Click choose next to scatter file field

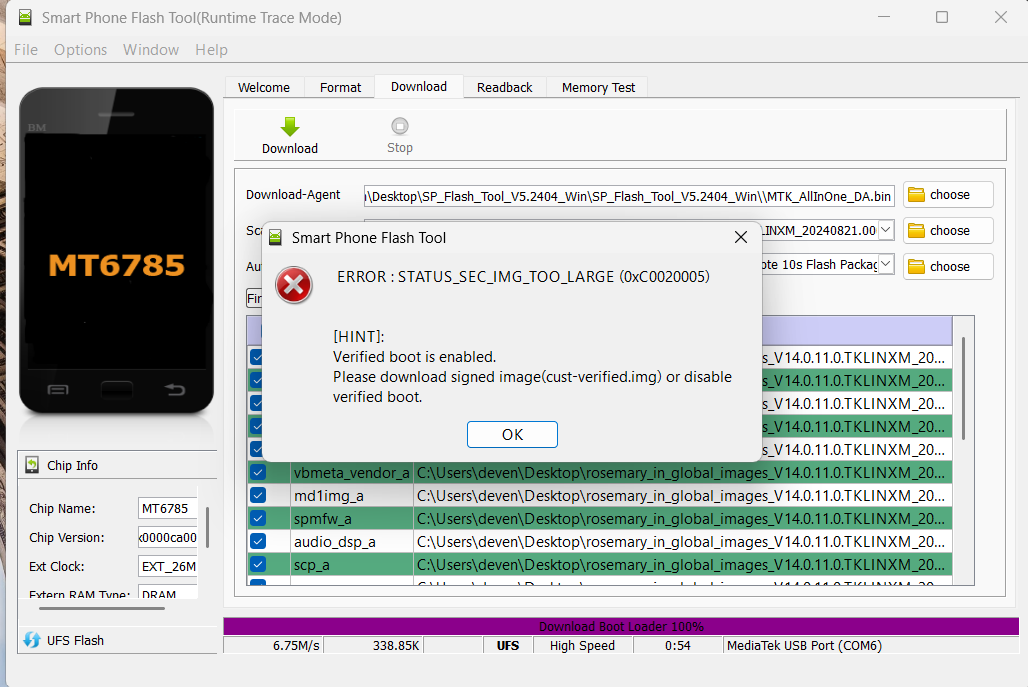coord(948,231)
